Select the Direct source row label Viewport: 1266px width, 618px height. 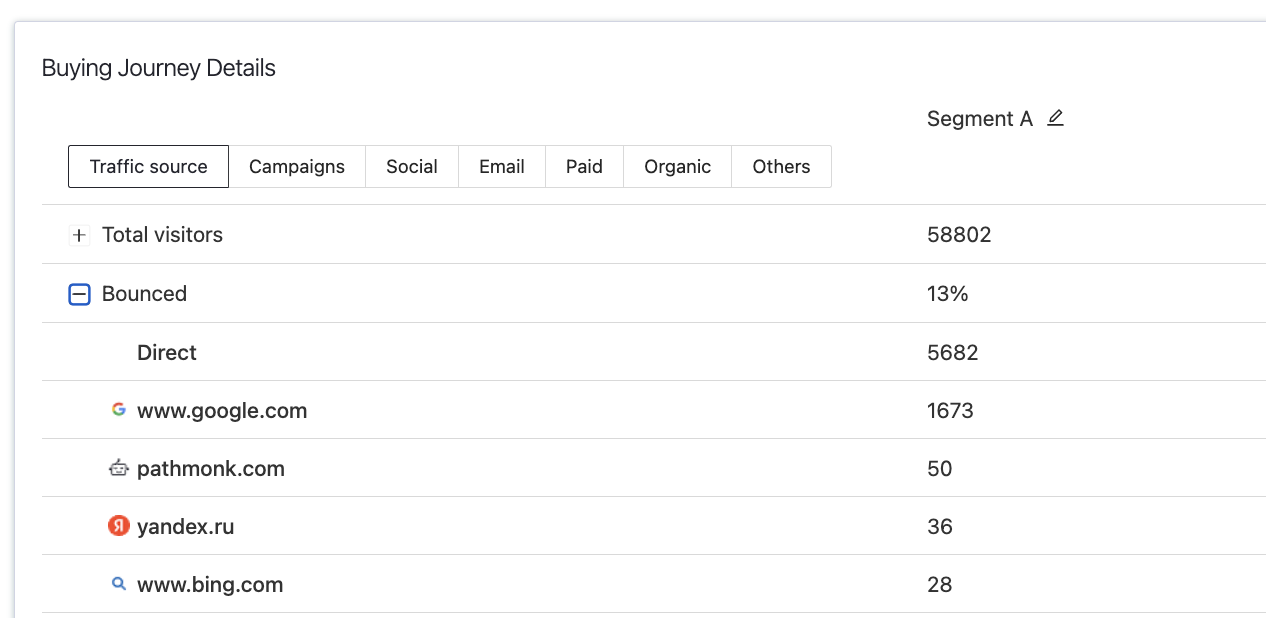pos(167,353)
